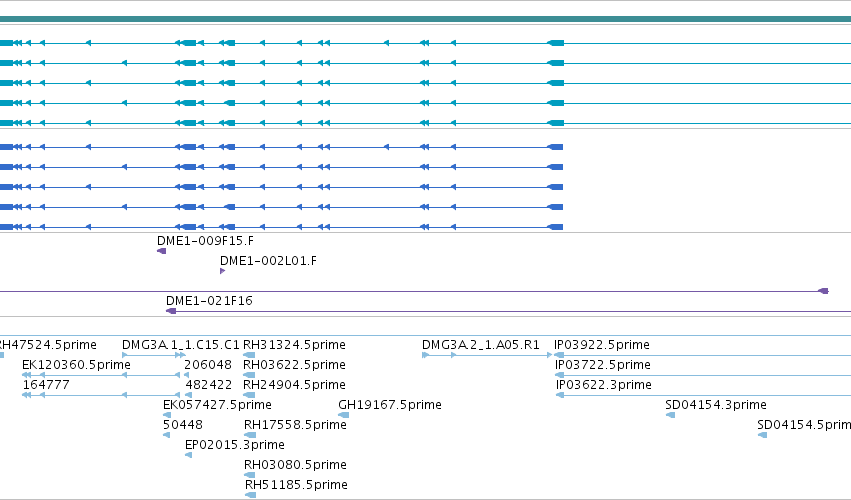This screenshot has width=851, height=500.
Task: Select the EP02015.3prime label
Action: [234, 445]
